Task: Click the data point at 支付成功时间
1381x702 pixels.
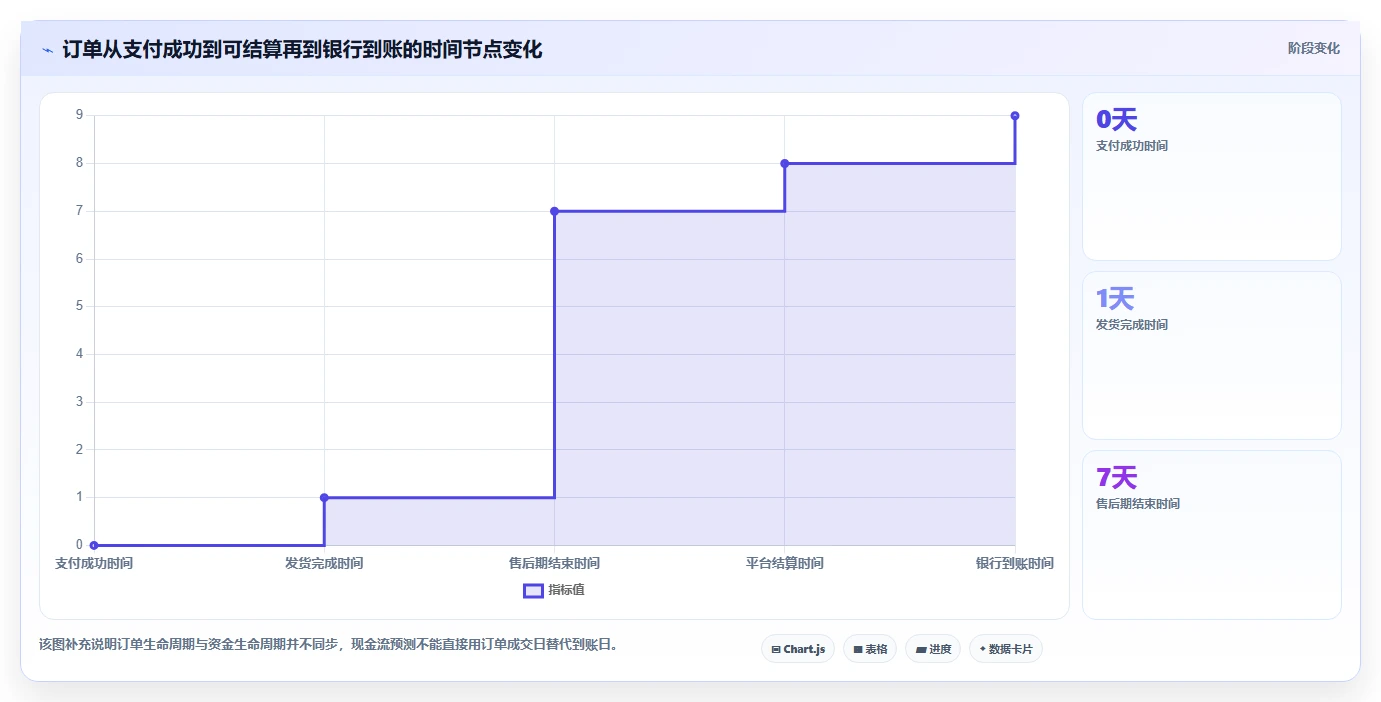Action: [x=94, y=545]
